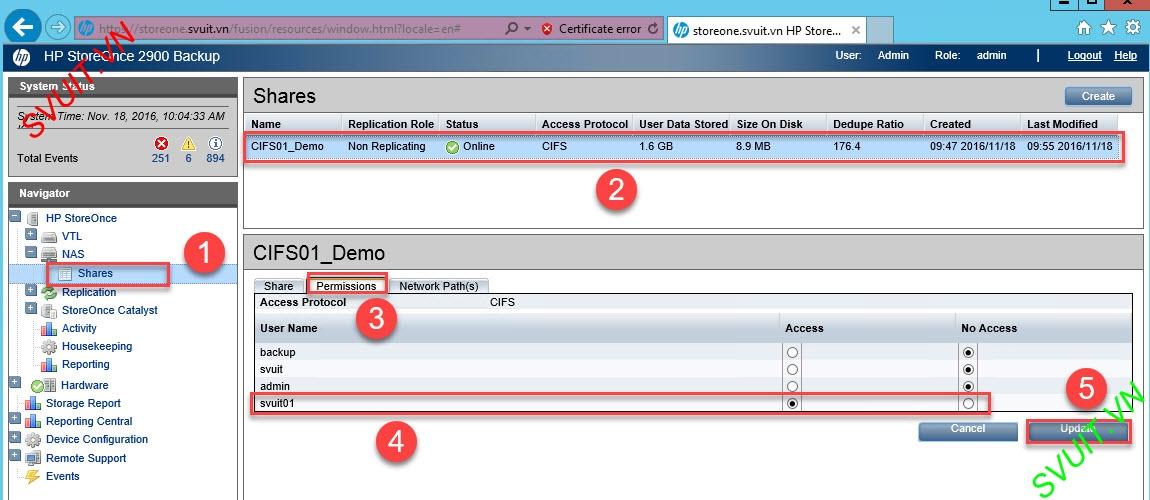
Task: Click the Shares table icon
Action: pyautogui.click(x=65, y=273)
